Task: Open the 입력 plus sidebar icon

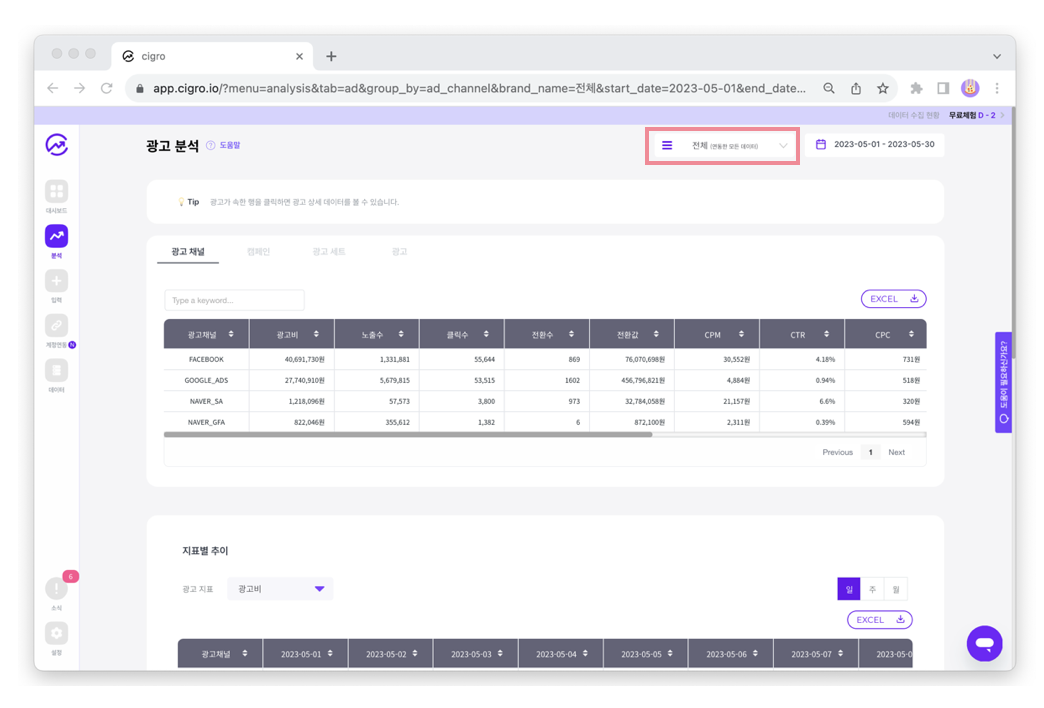Action: (x=57, y=281)
